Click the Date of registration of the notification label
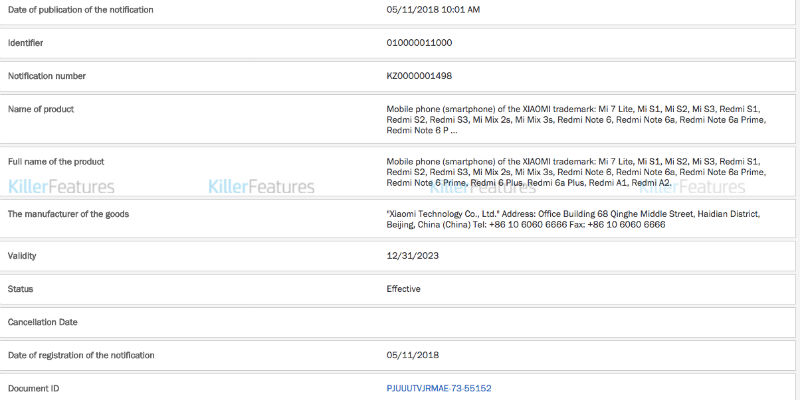The height and width of the screenshot is (400, 800). click(81, 355)
